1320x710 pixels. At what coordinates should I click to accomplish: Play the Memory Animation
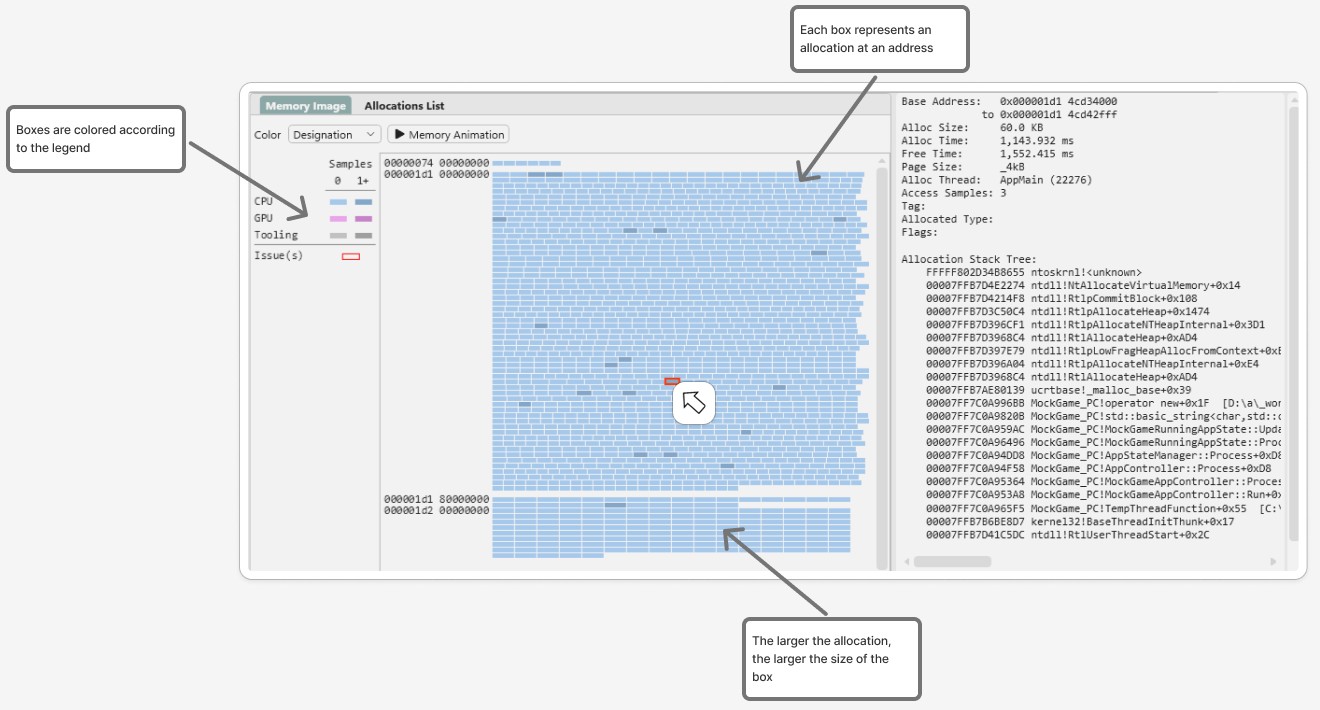[x=448, y=134]
